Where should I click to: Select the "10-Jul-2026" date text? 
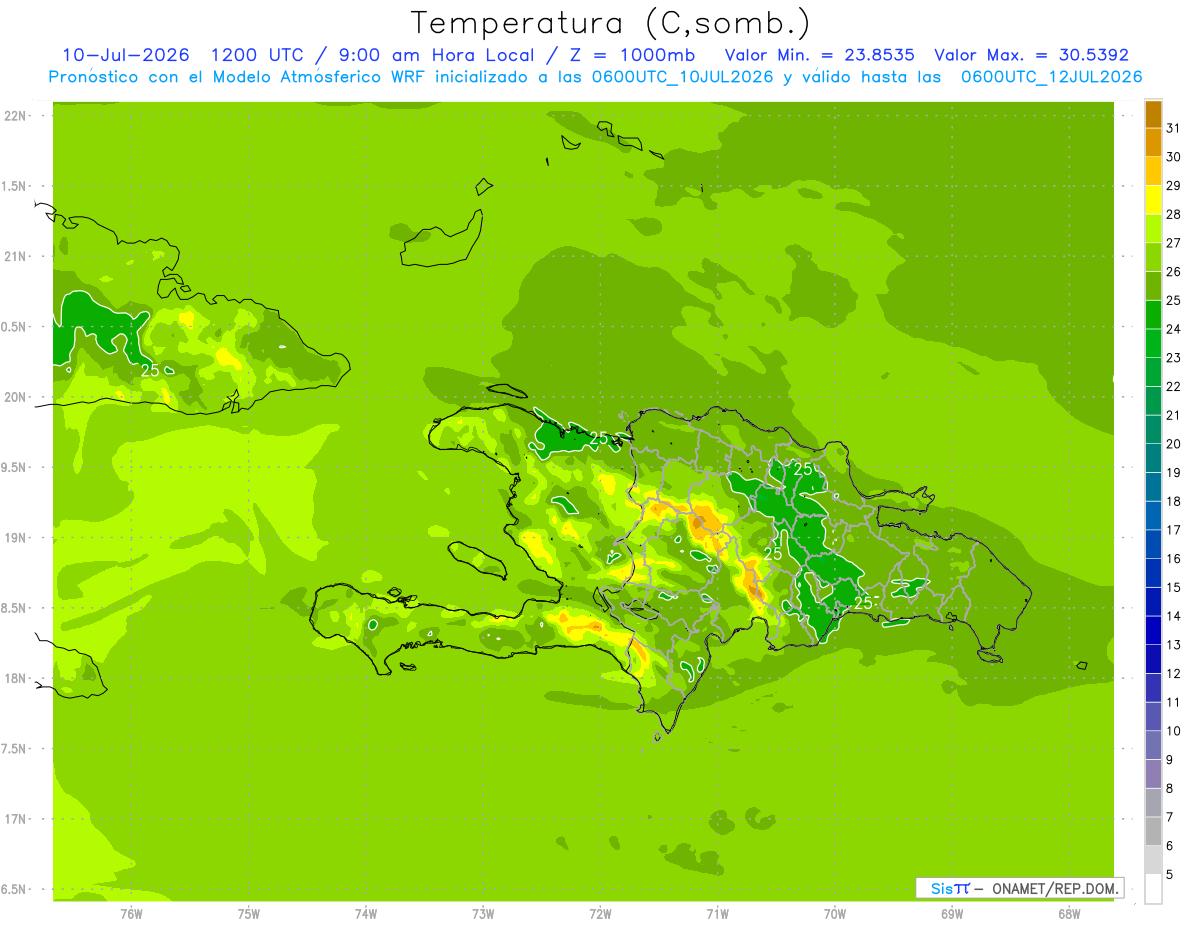[126, 55]
